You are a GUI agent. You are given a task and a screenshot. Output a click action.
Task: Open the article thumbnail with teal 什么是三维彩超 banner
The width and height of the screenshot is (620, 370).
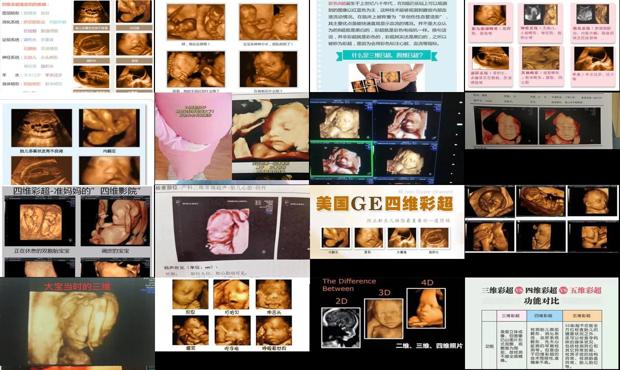(387, 46)
